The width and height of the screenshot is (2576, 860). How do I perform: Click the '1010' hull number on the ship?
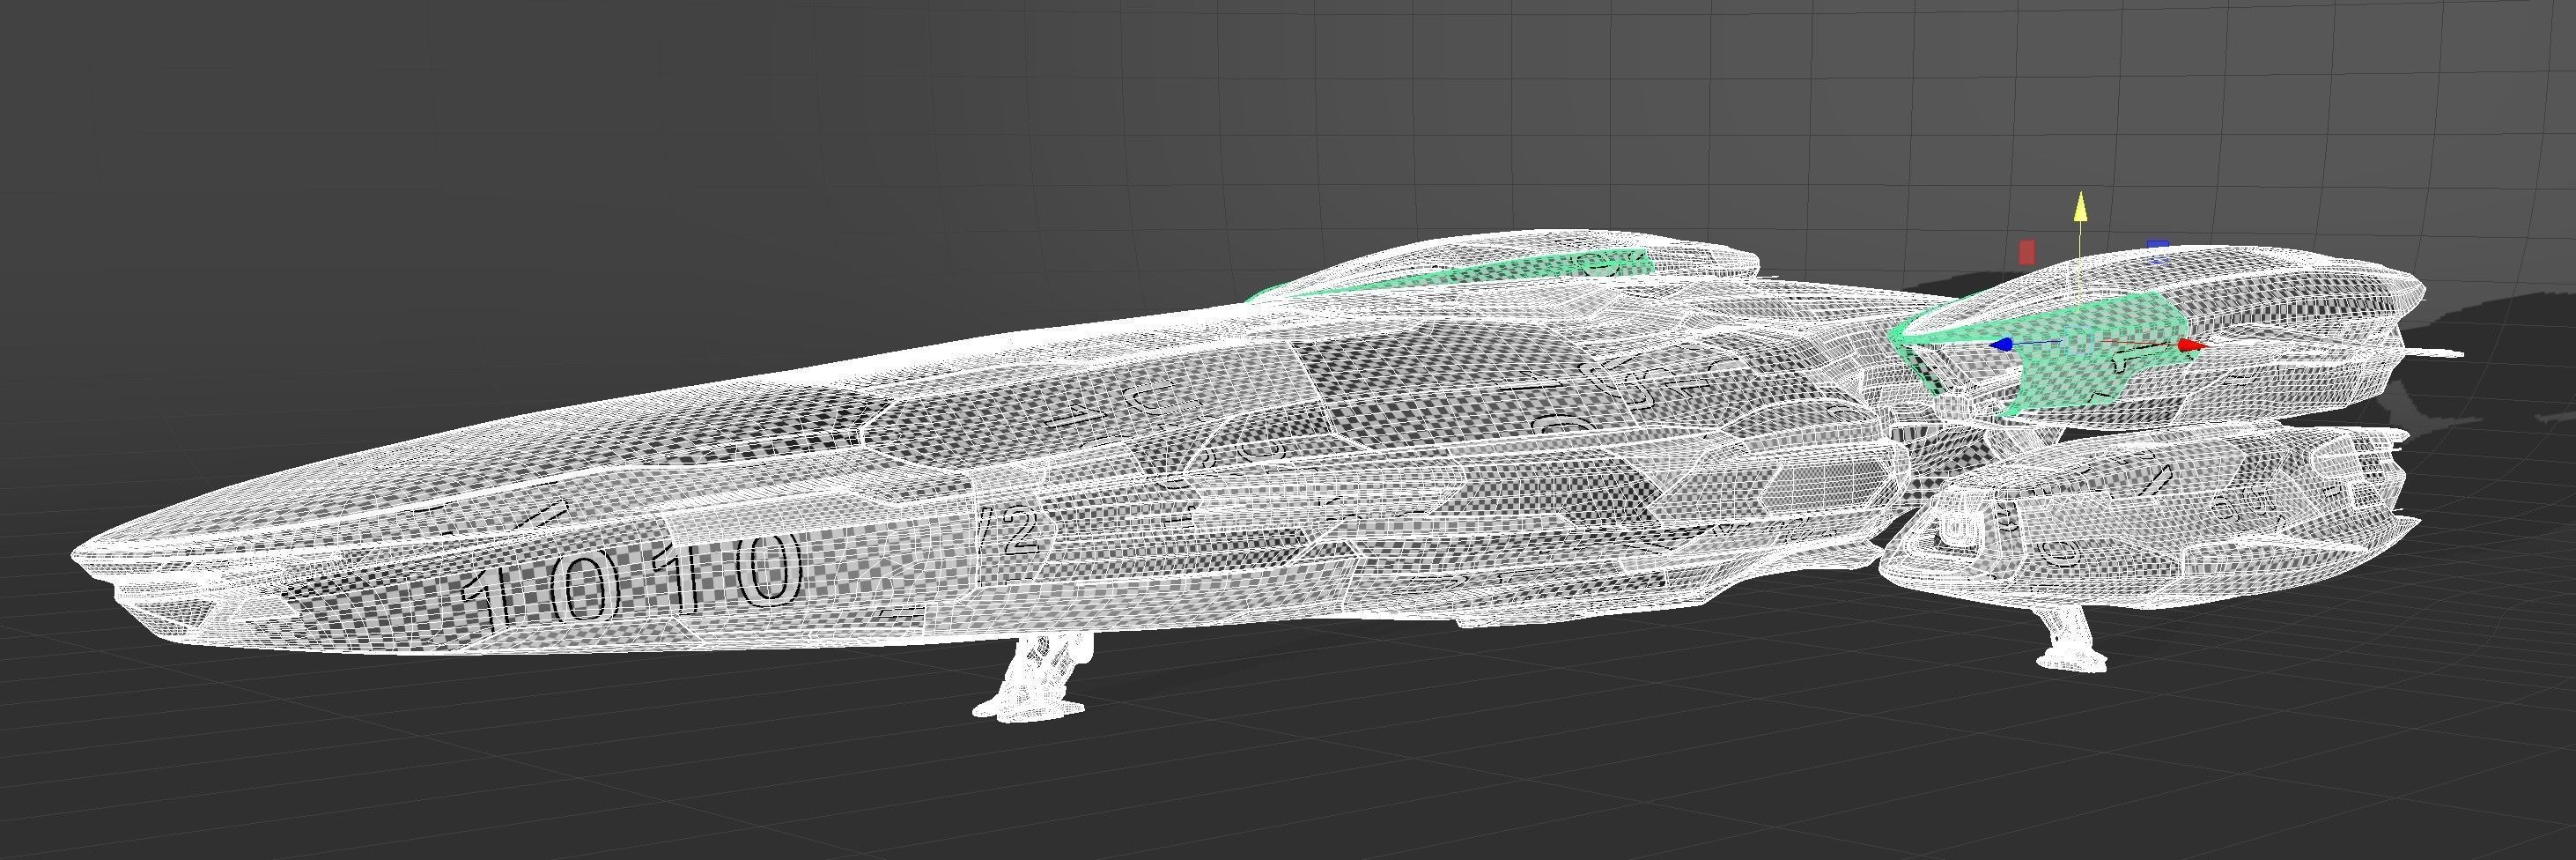tap(633, 583)
